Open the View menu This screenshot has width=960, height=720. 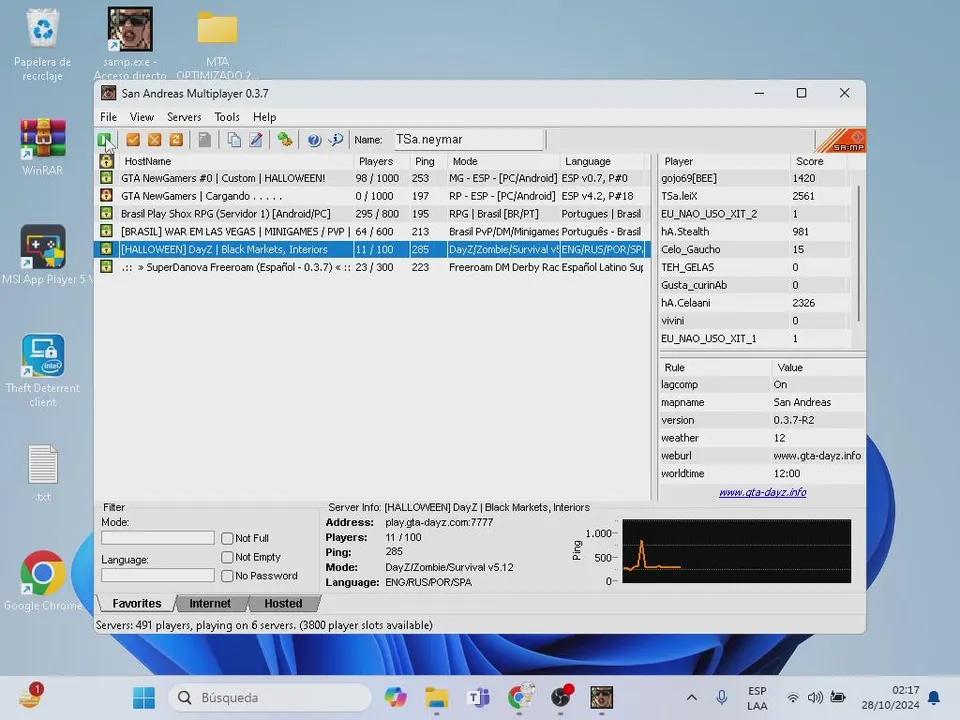pyautogui.click(x=141, y=117)
